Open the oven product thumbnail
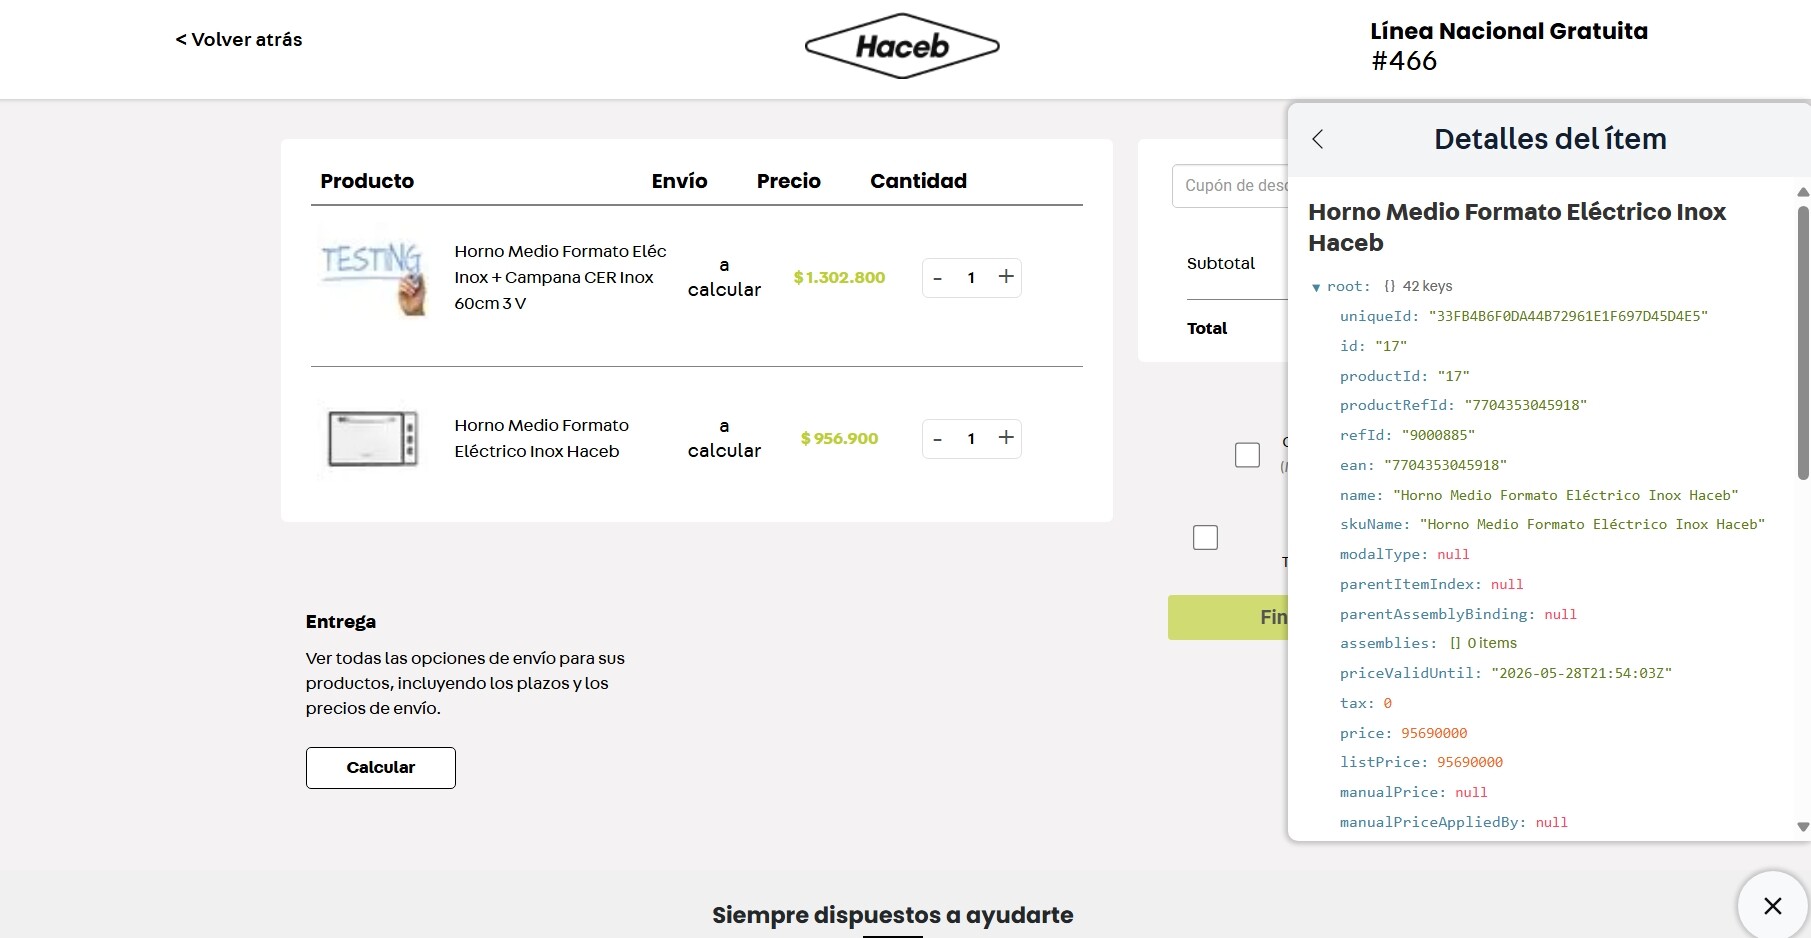Viewport: 1811px width, 938px height. (x=373, y=438)
